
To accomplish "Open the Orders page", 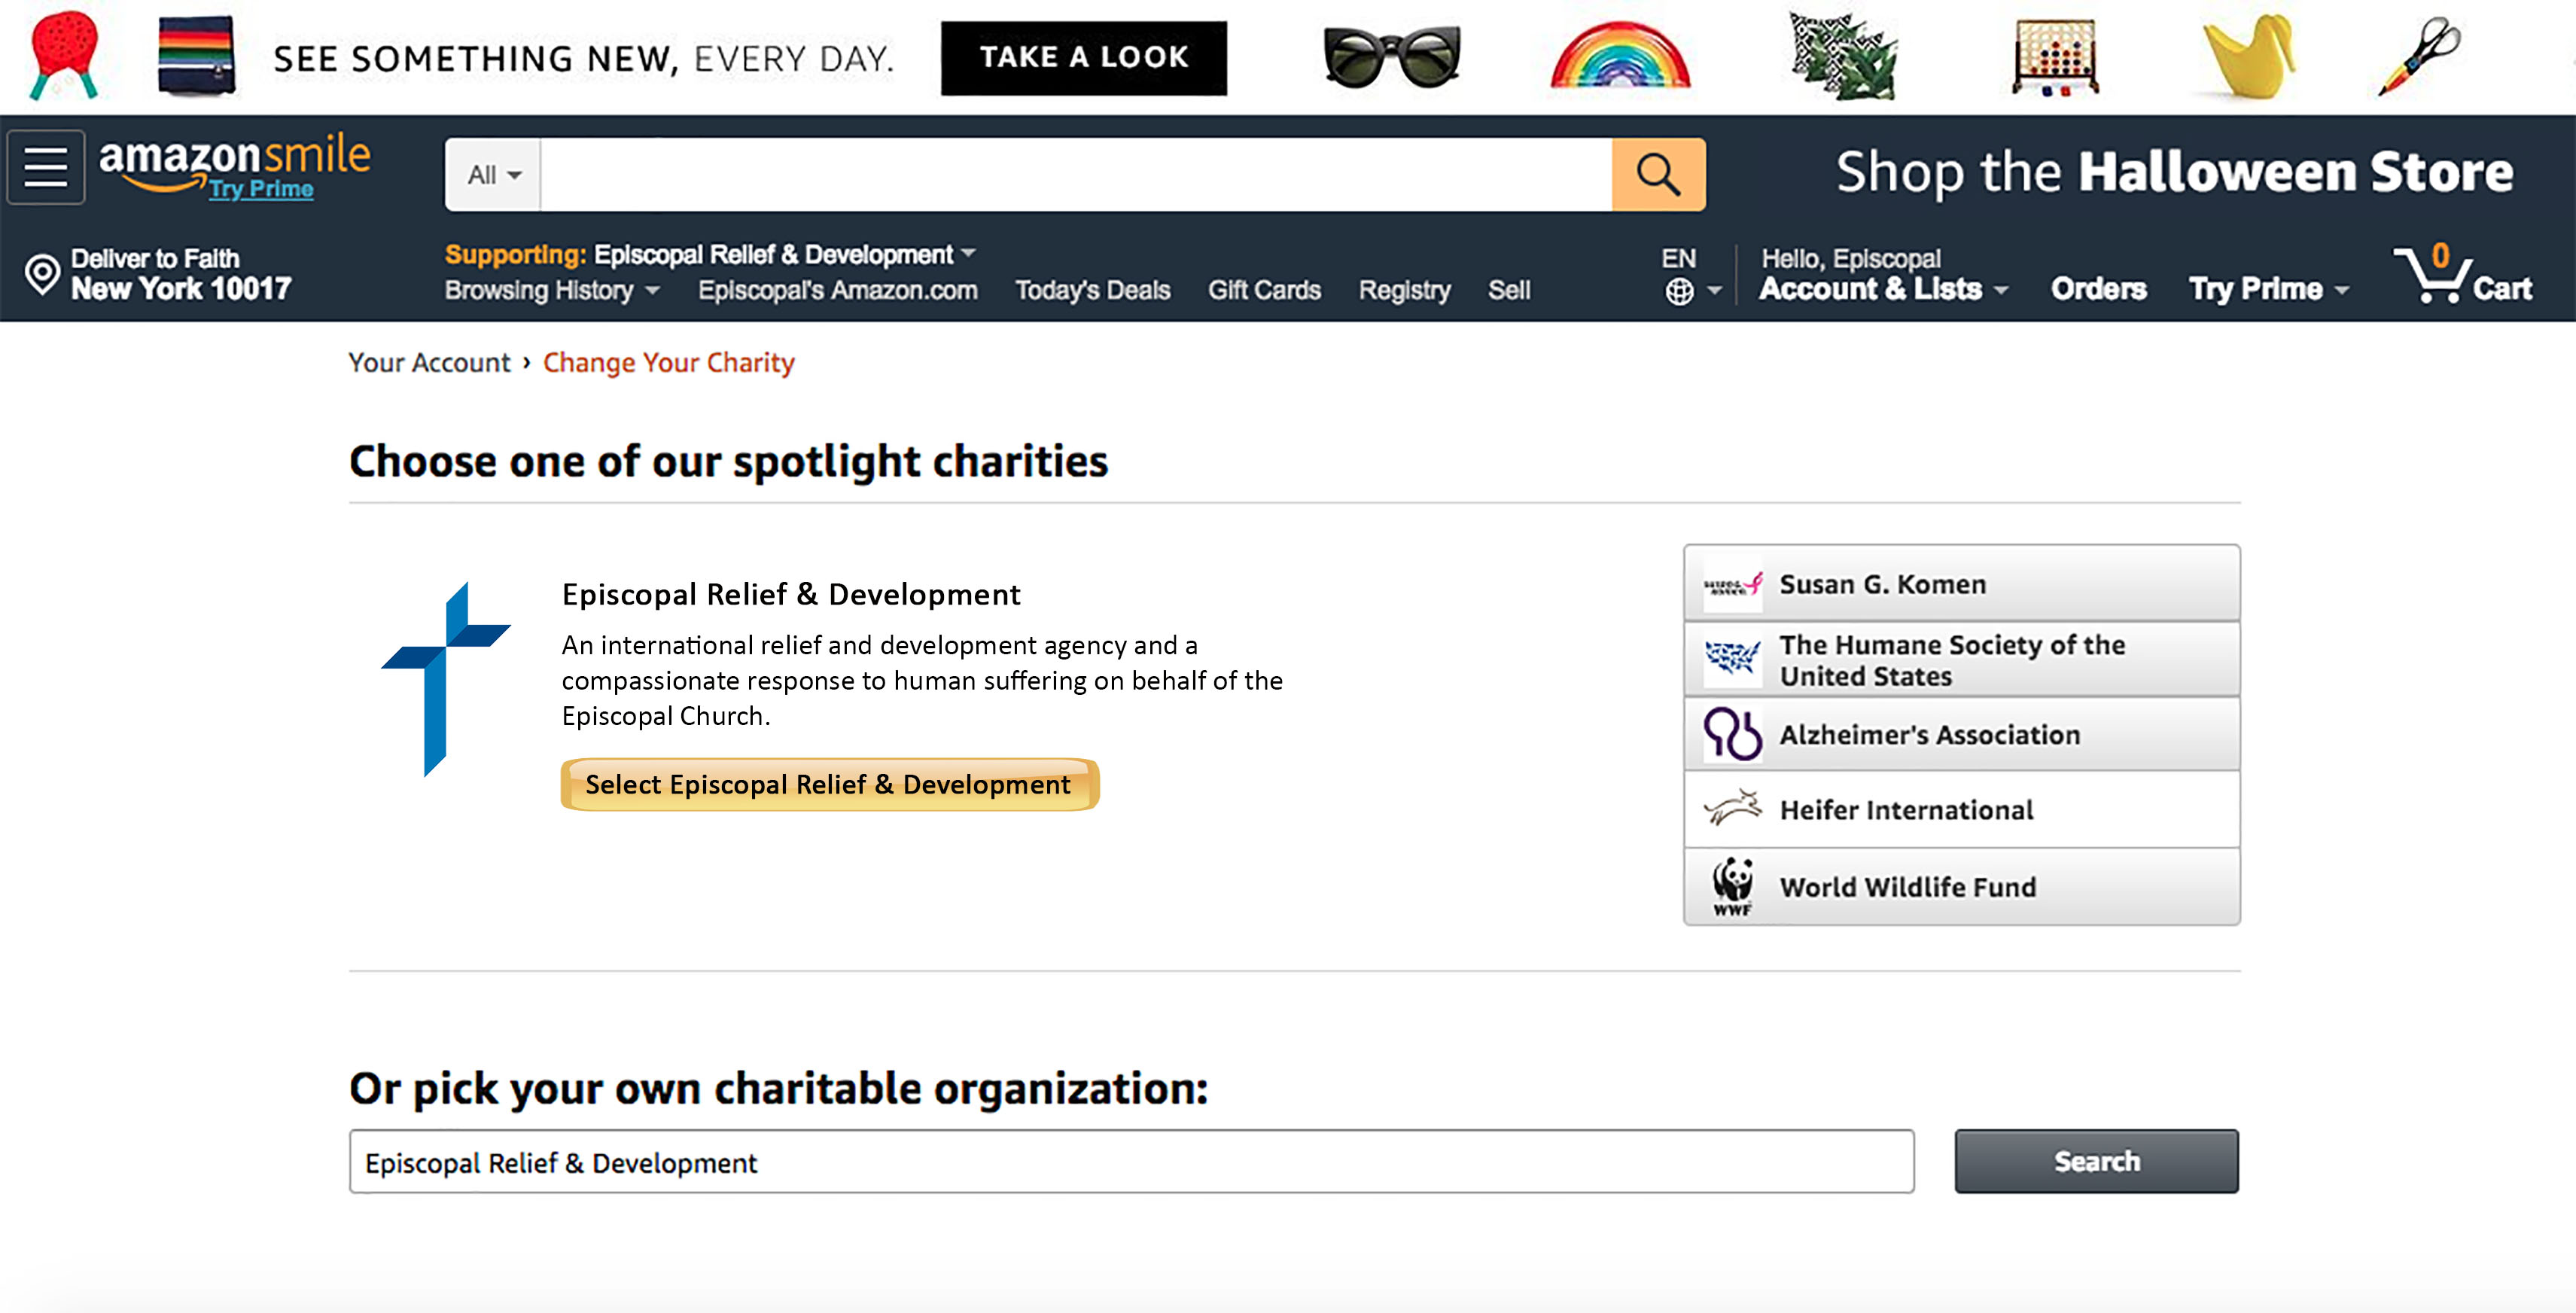I will (2098, 289).
